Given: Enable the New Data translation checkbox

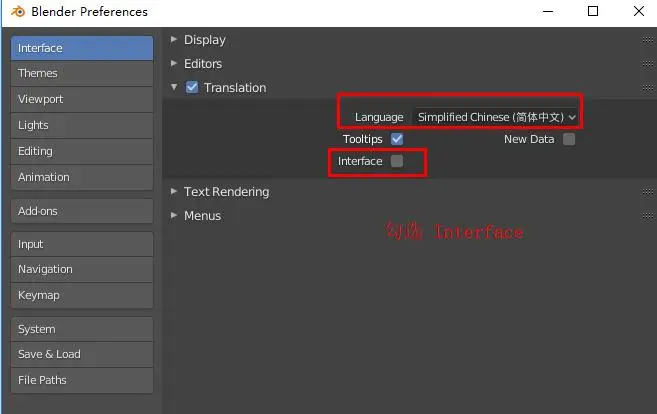Looking at the screenshot, I should (x=569, y=139).
